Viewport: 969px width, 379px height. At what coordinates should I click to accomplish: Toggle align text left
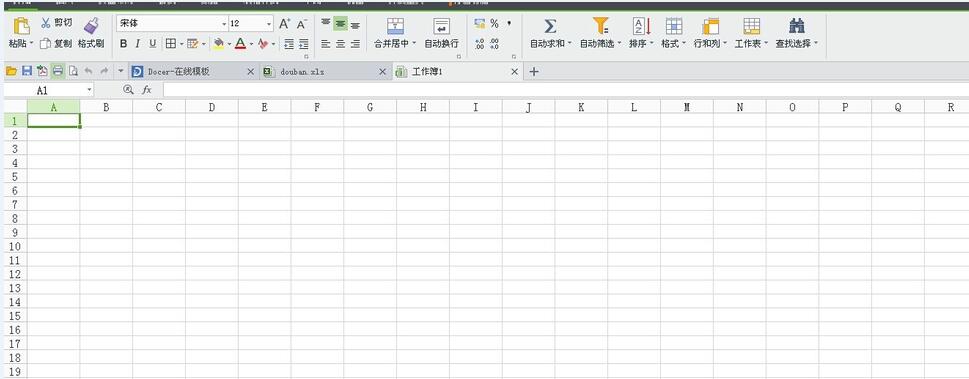click(x=326, y=44)
